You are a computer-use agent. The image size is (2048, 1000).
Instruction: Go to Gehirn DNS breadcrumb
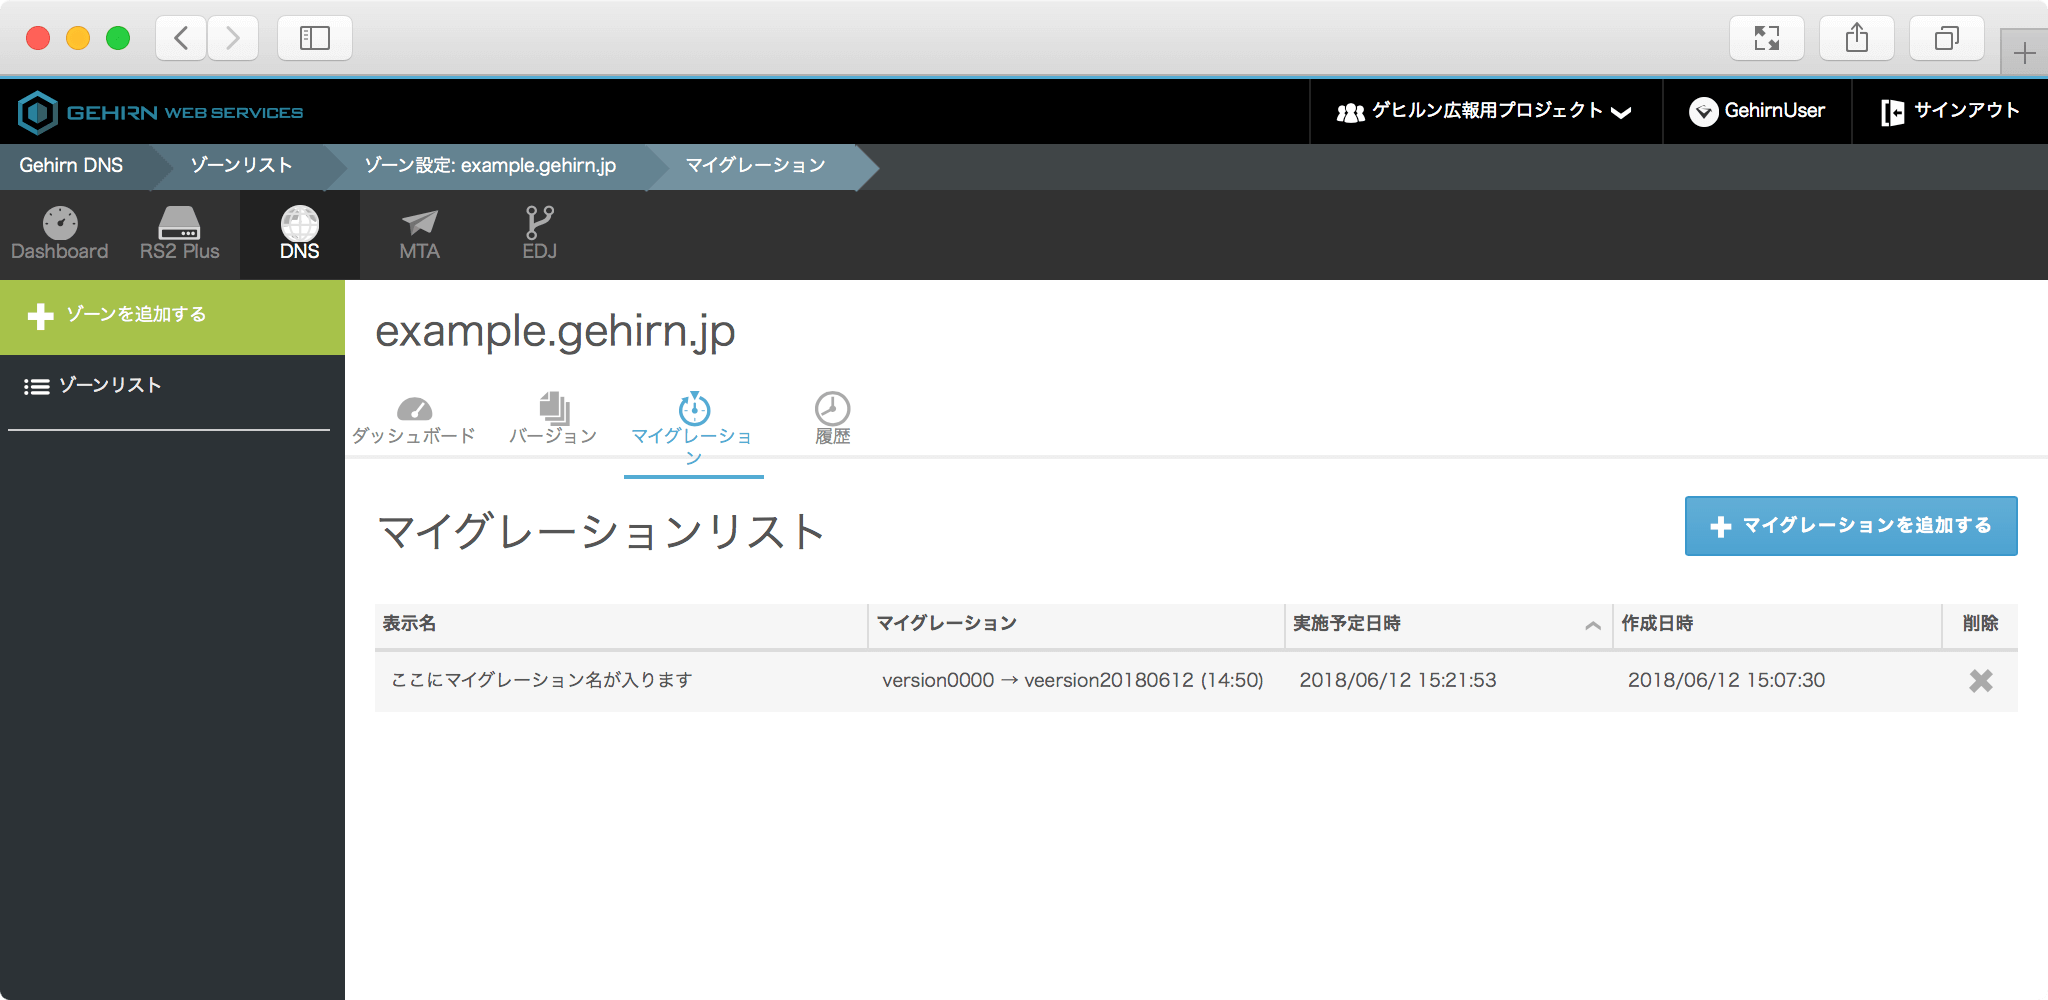coord(71,166)
